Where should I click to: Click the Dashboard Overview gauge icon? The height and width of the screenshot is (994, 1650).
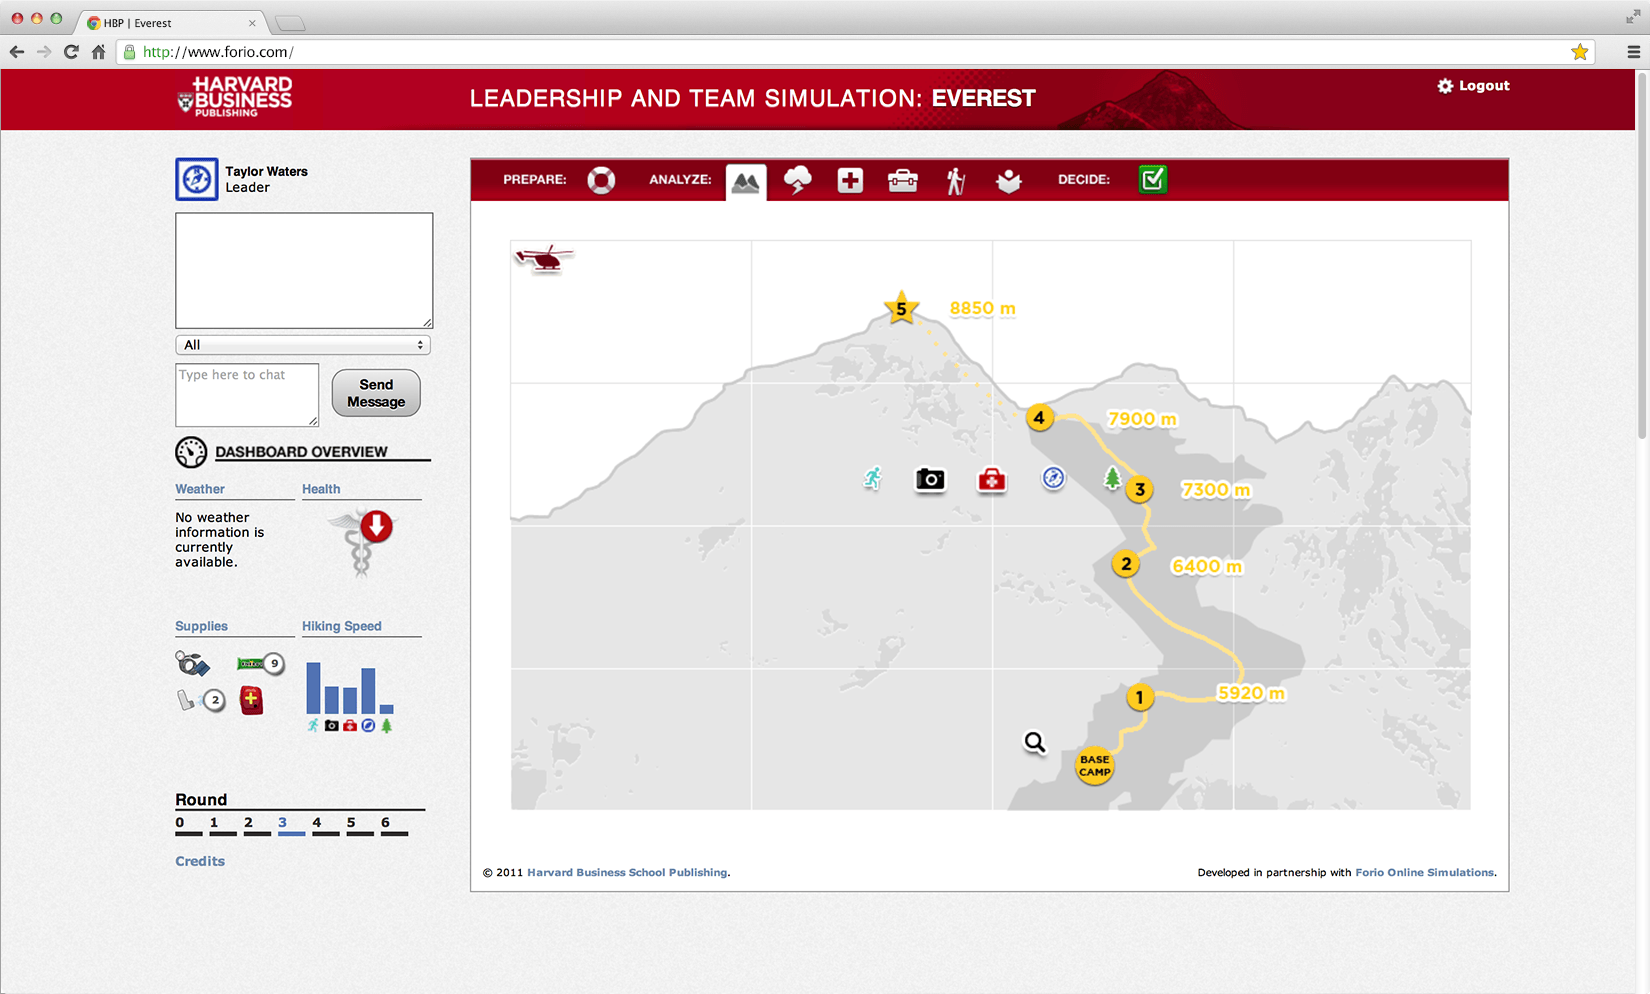[x=191, y=452]
